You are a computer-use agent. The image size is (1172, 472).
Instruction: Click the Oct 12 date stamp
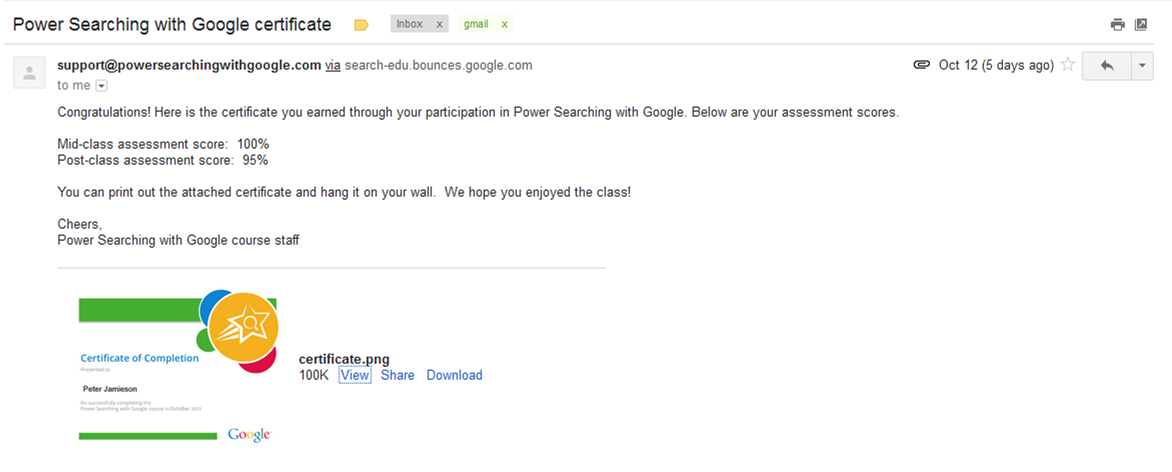pos(996,65)
